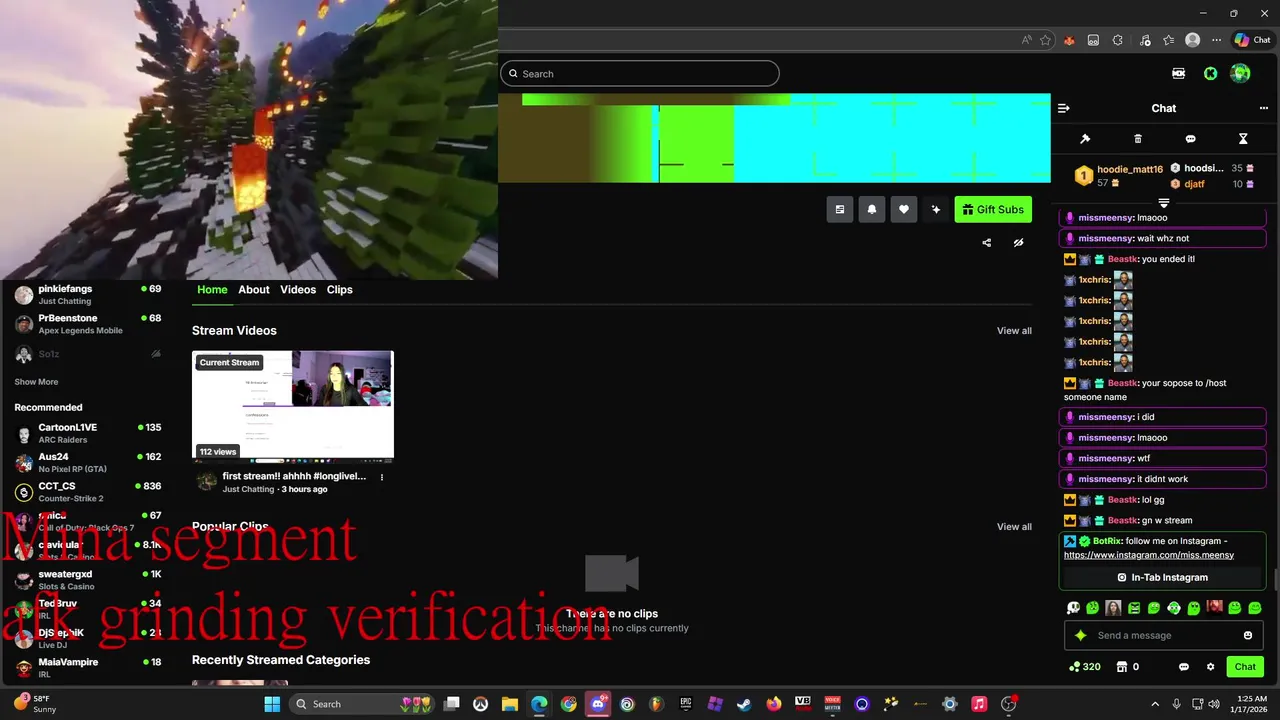The image size is (1280, 720).
Task: Click the green sparkle icon in message box
Action: (1080, 635)
